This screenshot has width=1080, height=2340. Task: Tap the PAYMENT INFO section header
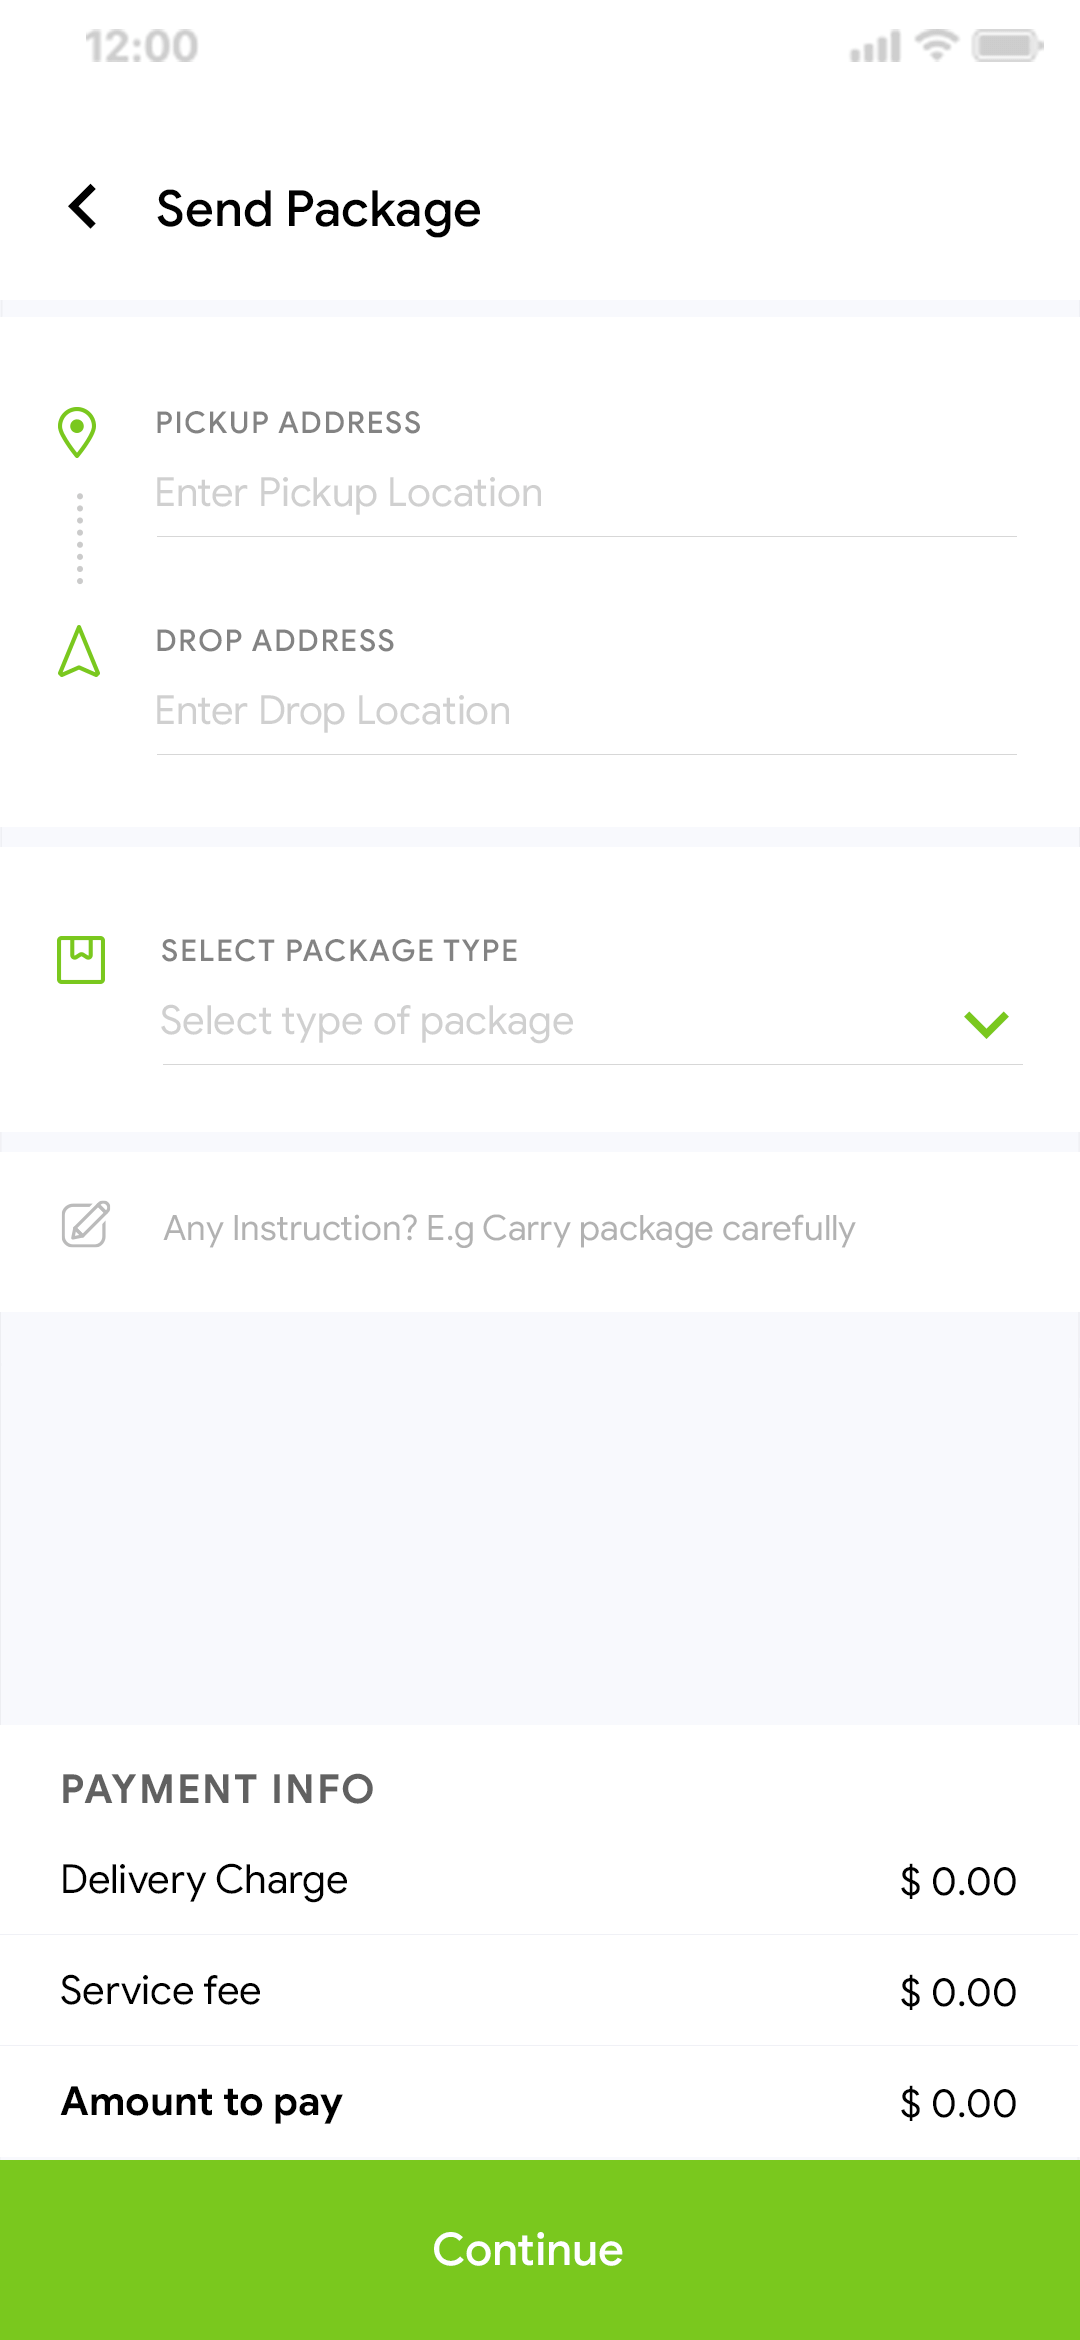217,1789
